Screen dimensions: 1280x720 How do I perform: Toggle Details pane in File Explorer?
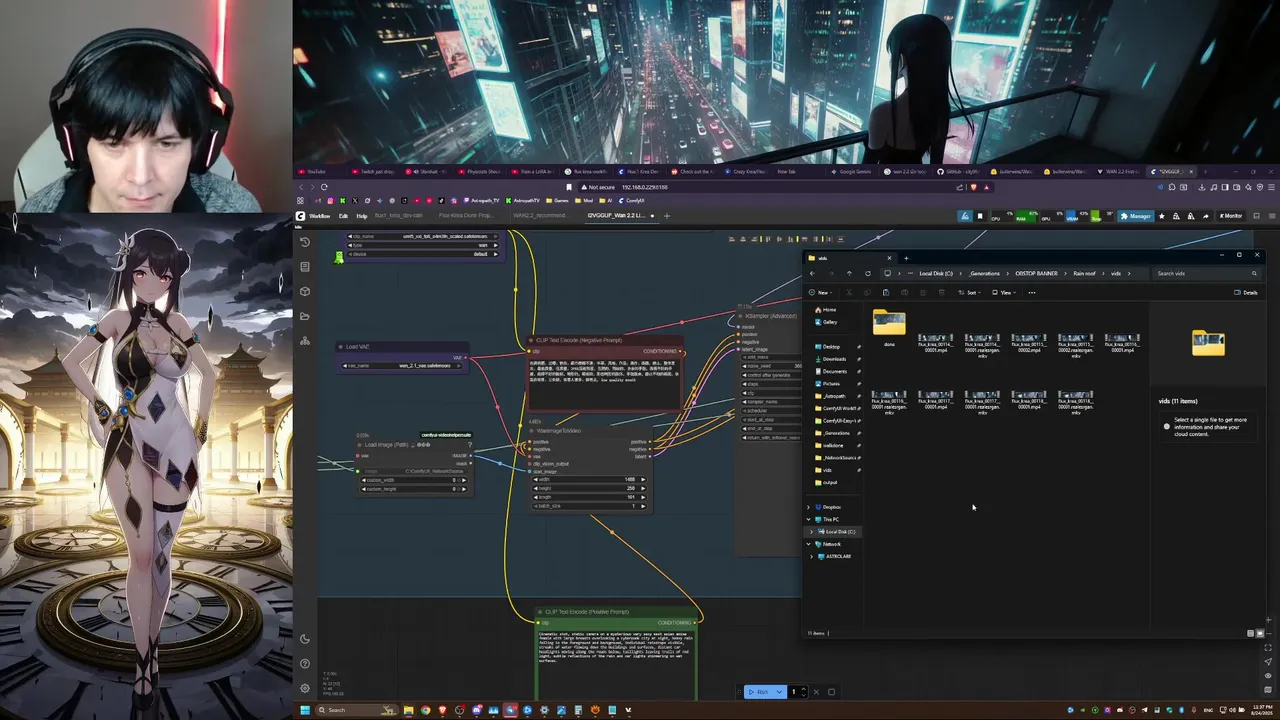(x=1246, y=293)
